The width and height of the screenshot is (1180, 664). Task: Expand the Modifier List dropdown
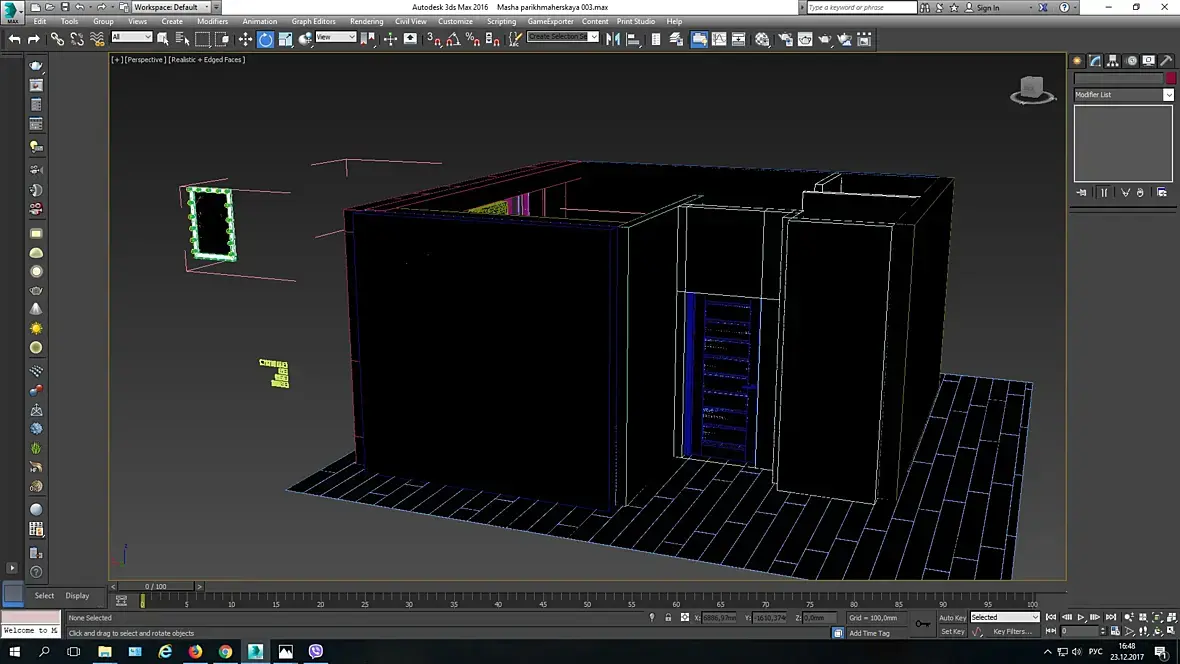pyautogui.click(x=1123, y=95)
